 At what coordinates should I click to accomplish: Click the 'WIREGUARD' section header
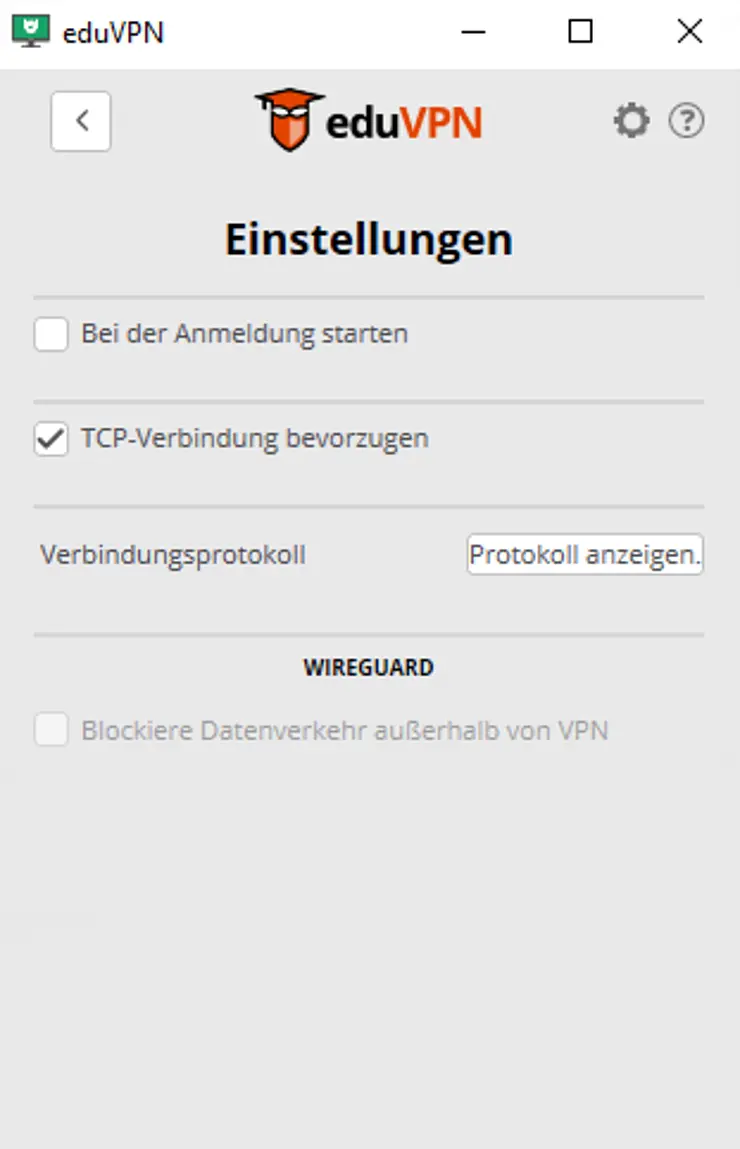pyautogui.click(x=369, y=668)
